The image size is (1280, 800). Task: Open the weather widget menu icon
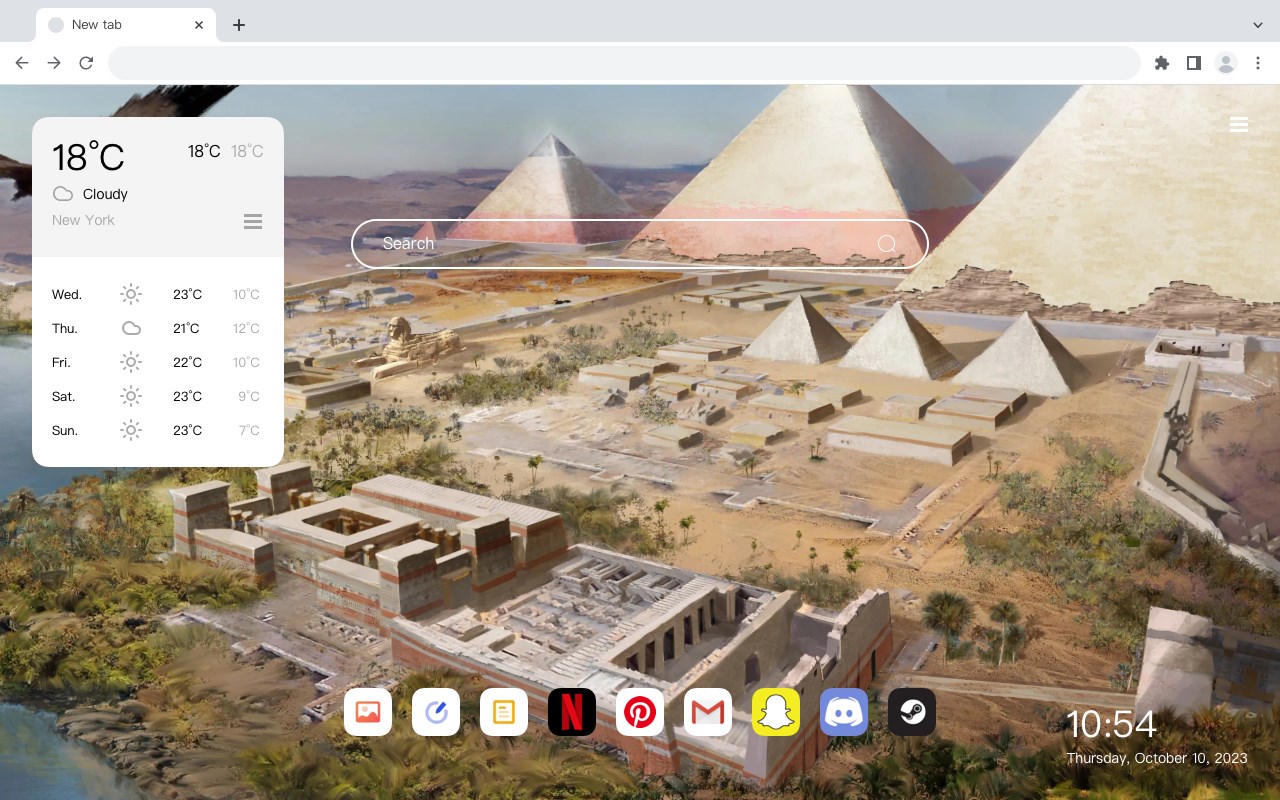[x=253, y=221]
